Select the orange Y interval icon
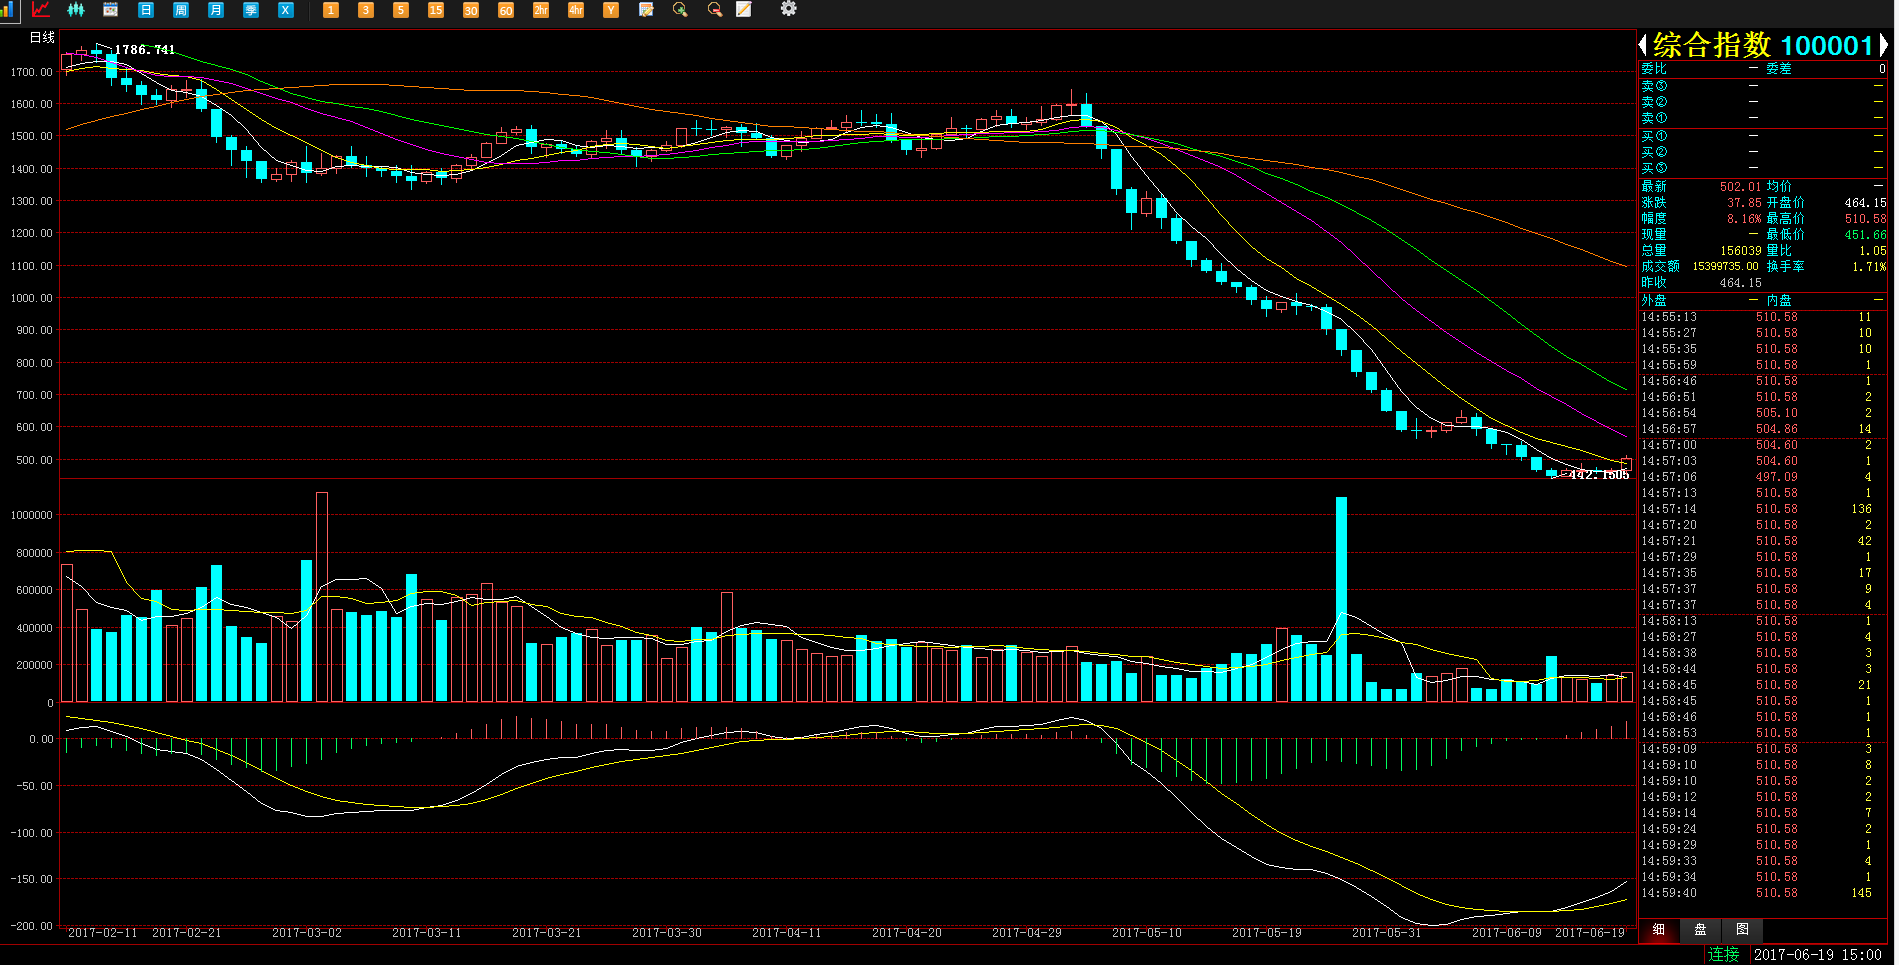 click(x=611, y=10)
